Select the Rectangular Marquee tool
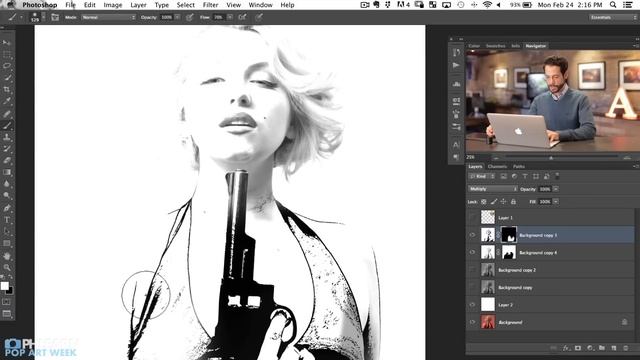The width and height of the screenshot is (640, 360). [x=7, y=54]
